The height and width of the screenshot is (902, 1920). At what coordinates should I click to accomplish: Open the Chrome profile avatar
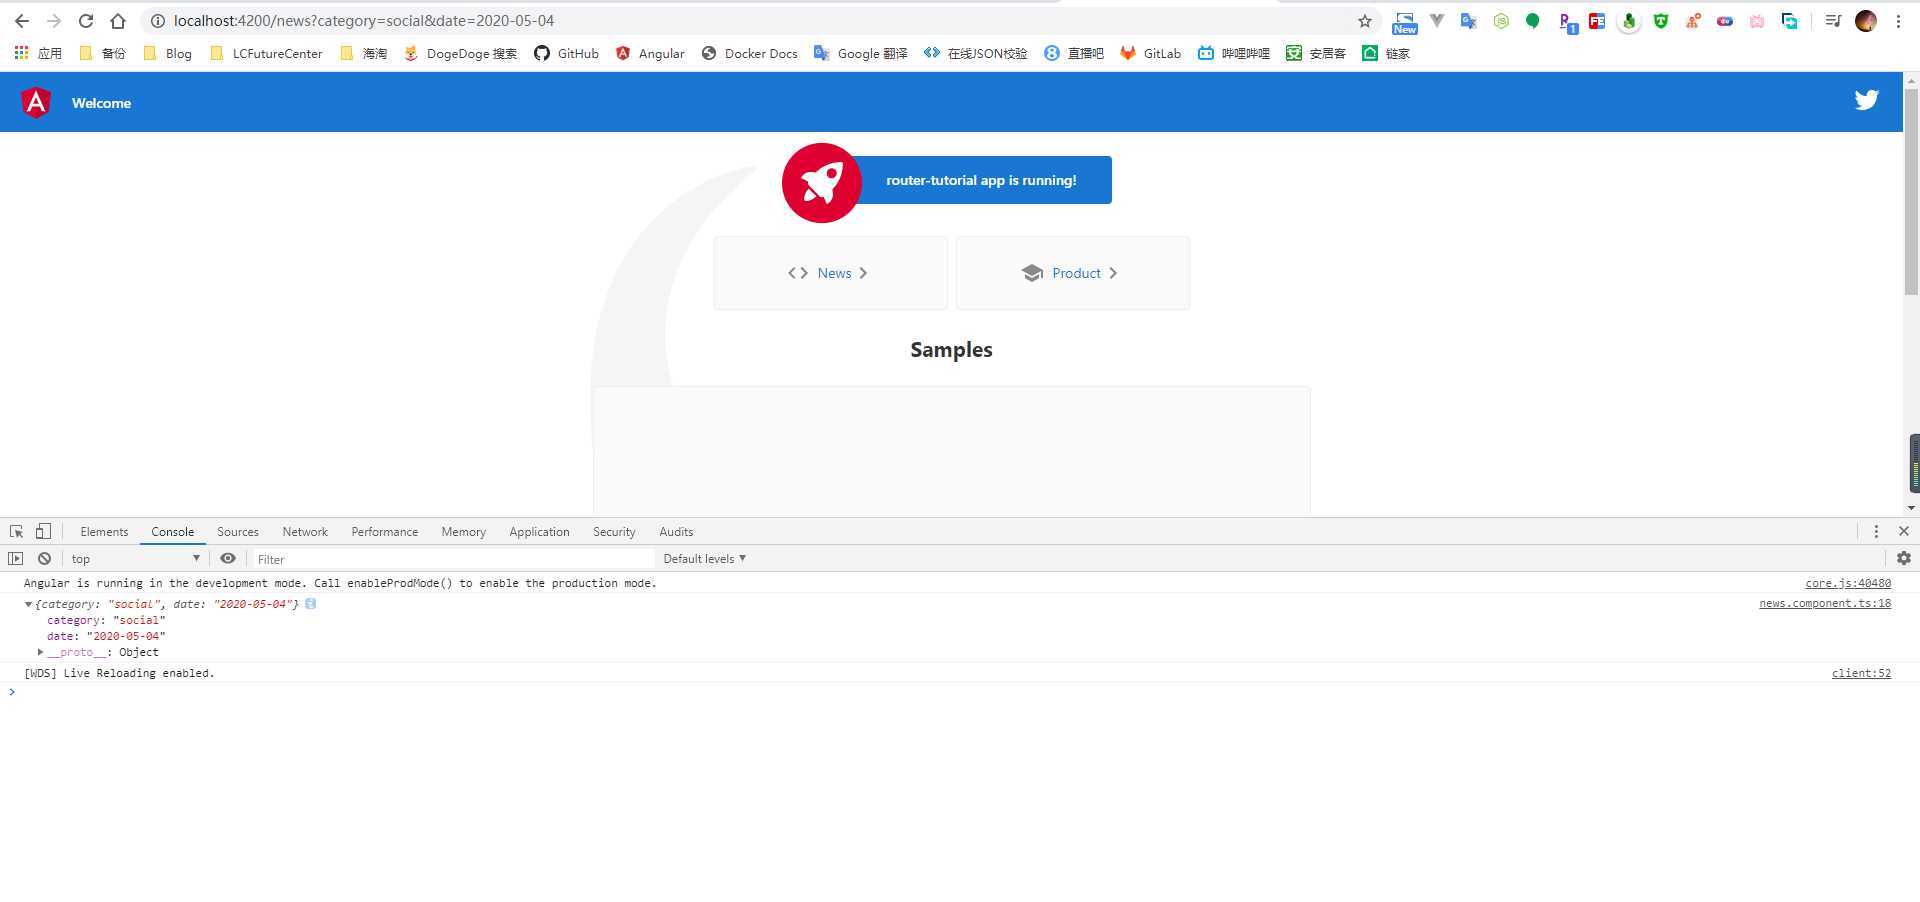pyautogui.click(x=1866, y=21)
